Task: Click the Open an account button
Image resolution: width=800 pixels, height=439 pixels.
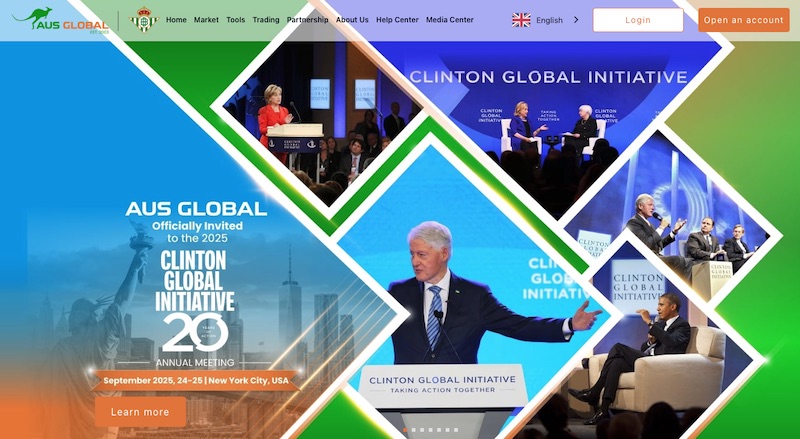Action: (743, 20)
